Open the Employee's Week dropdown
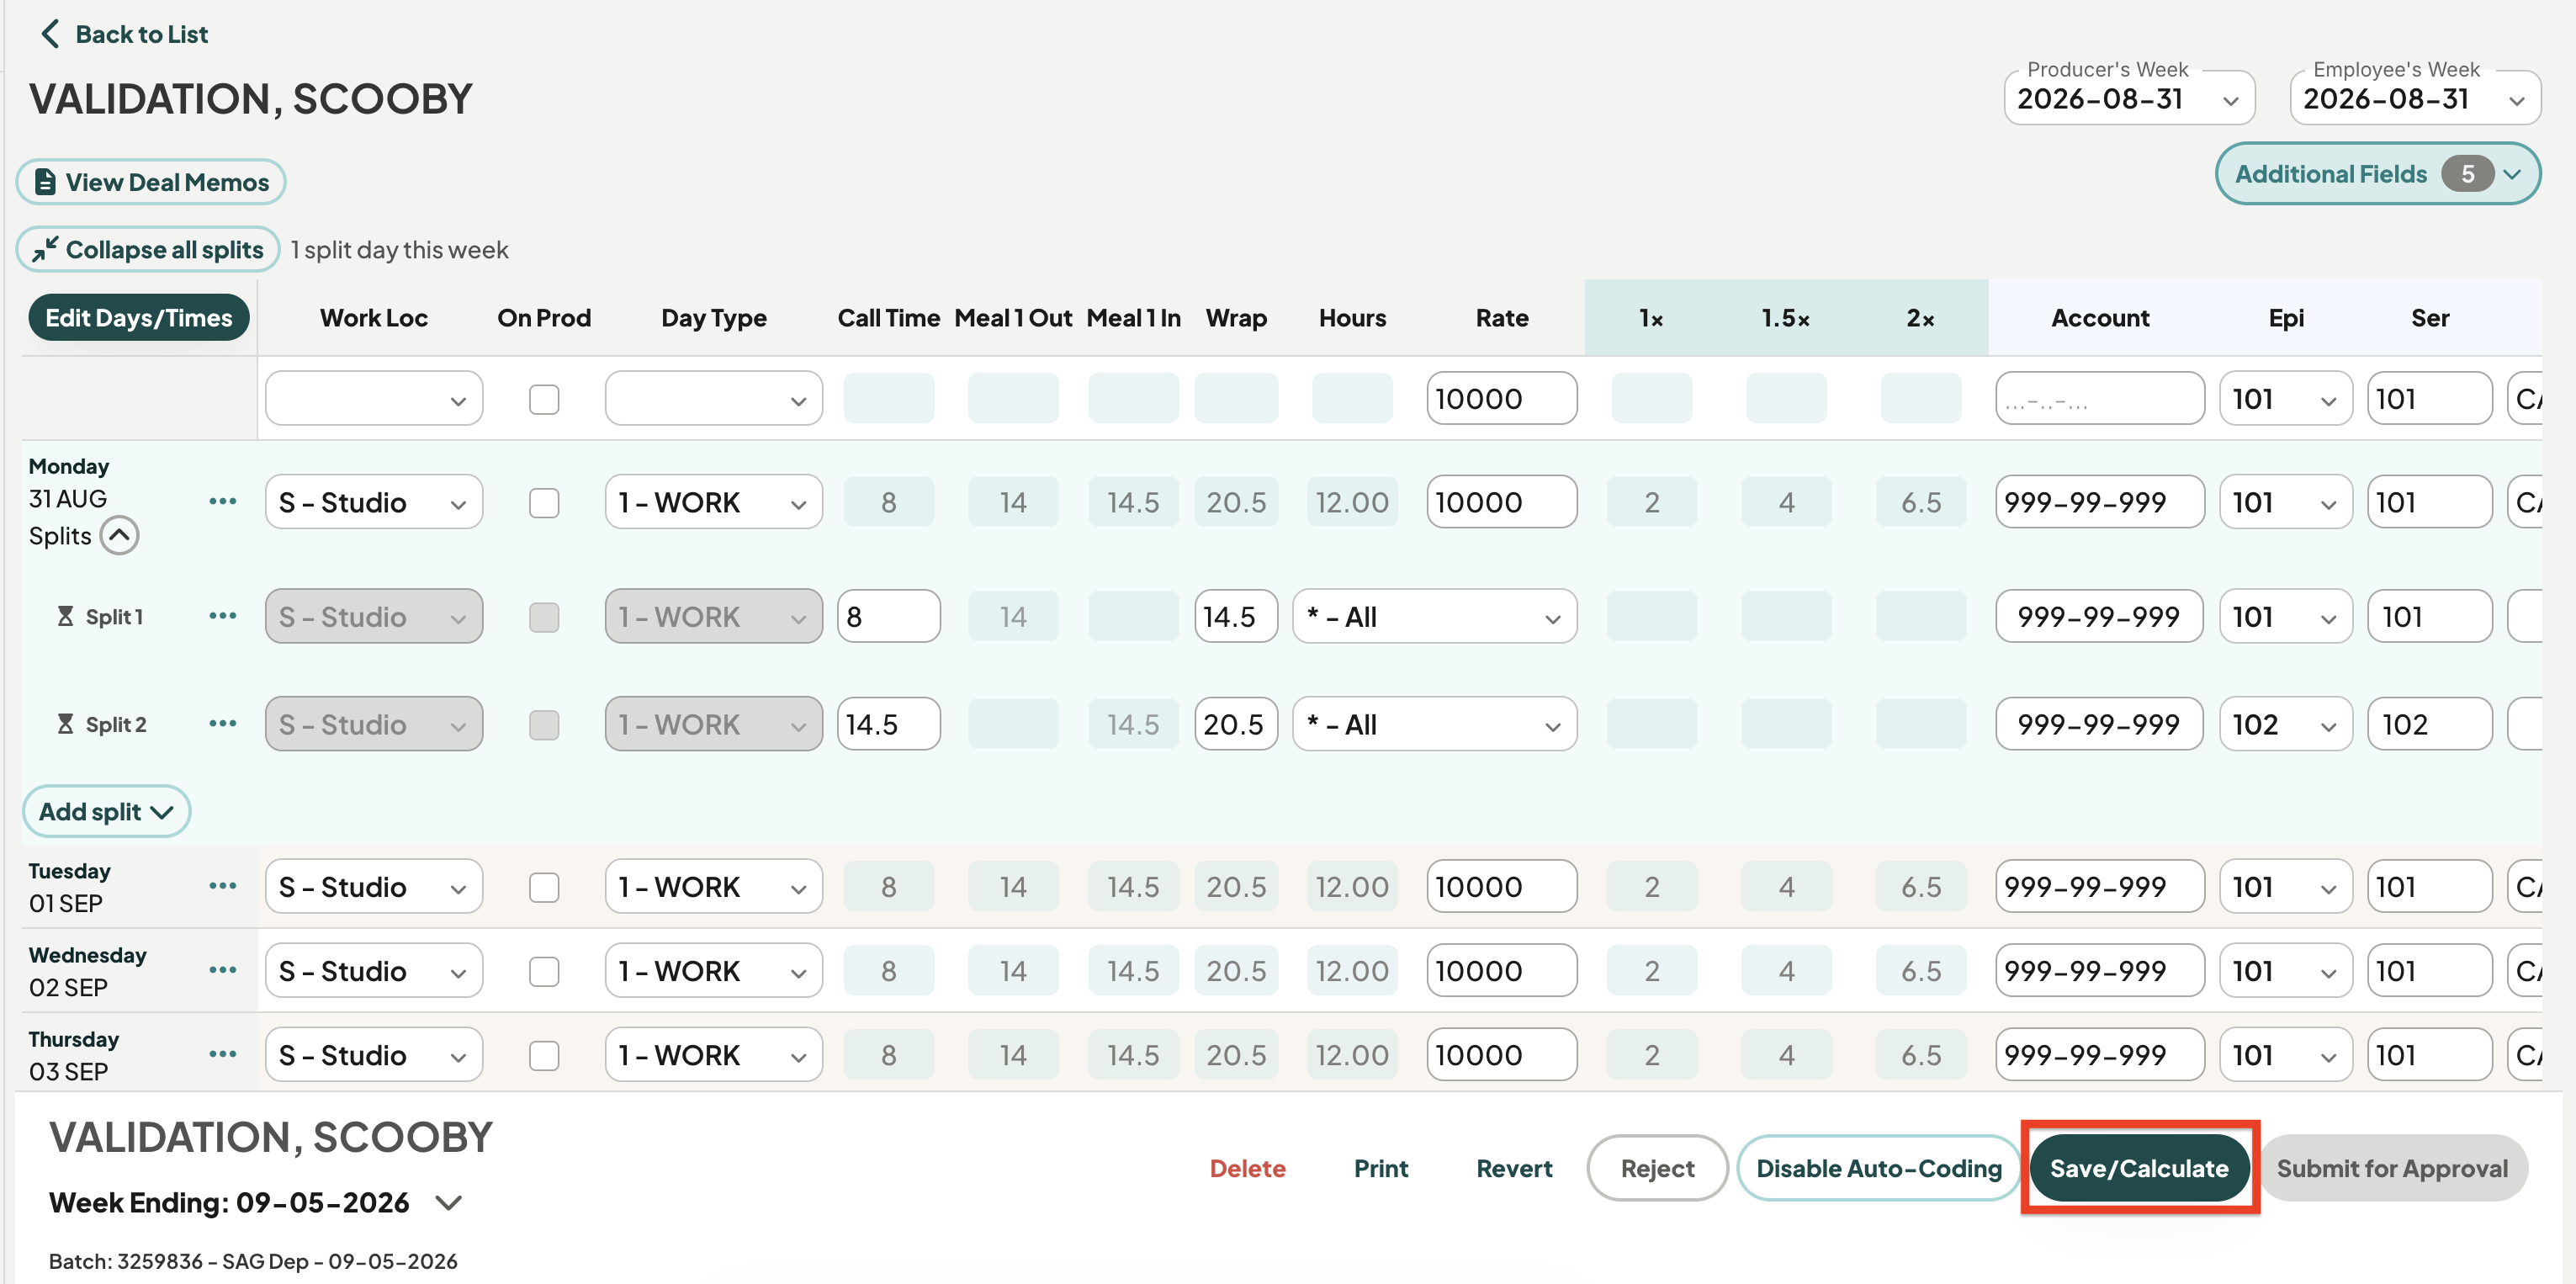Image resolution: width=2576 pixels, height=1284 pixels. click(x=2415, y=98)
